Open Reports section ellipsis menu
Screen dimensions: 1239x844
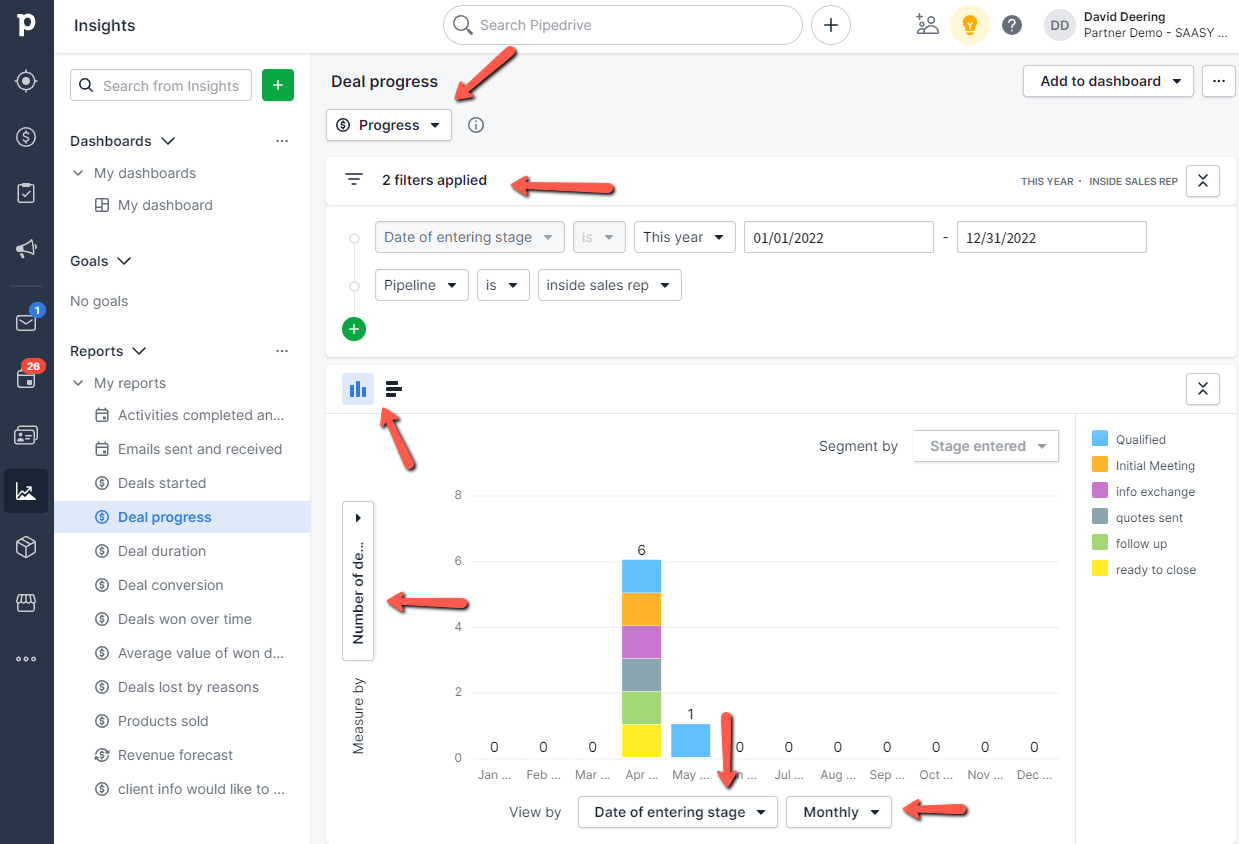tap(282, 351)
